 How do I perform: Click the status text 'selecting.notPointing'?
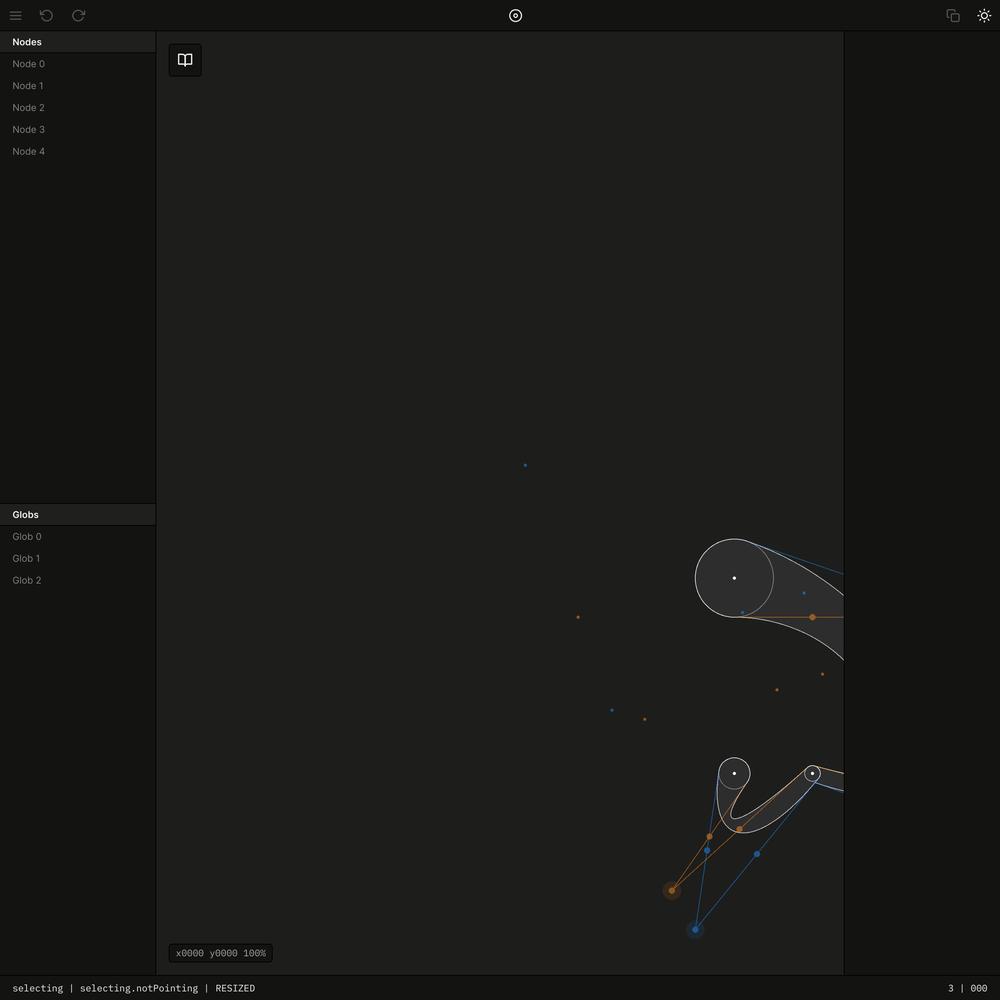(x=139, y=988)
